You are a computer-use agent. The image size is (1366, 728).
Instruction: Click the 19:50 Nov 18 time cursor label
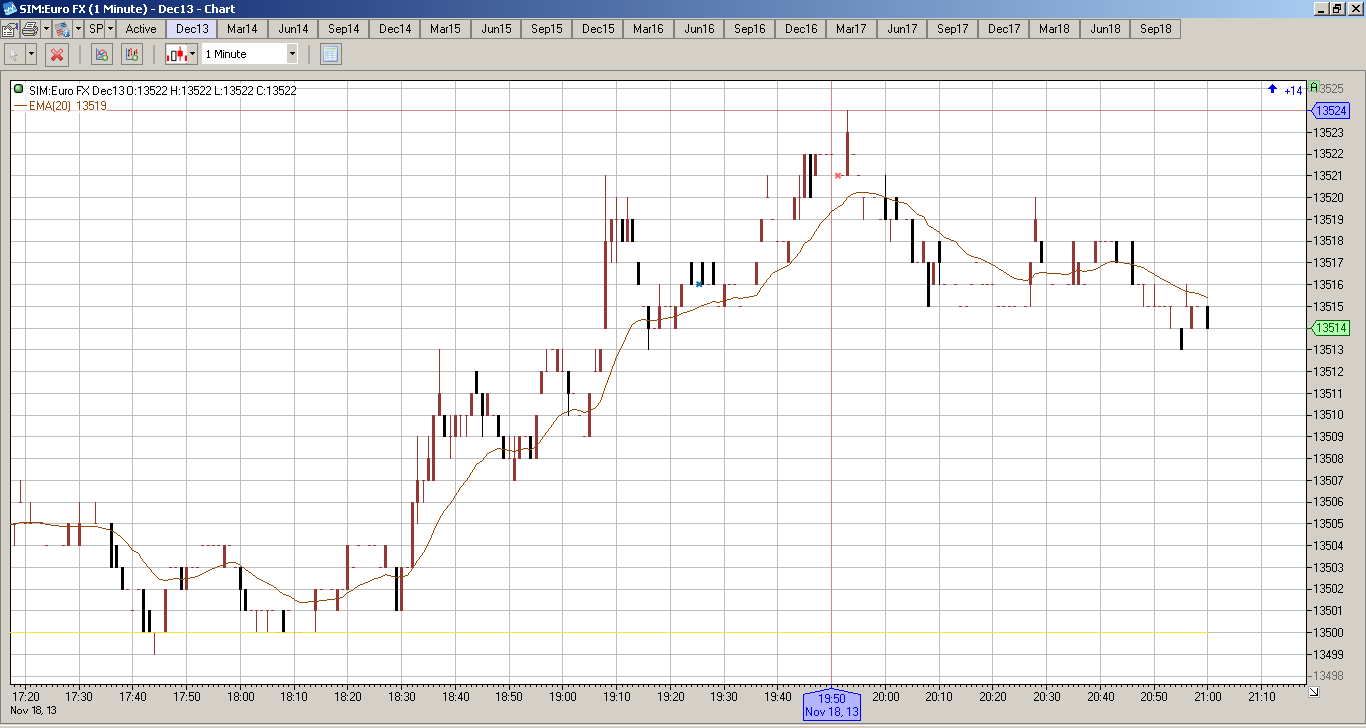tap(832, 705)
